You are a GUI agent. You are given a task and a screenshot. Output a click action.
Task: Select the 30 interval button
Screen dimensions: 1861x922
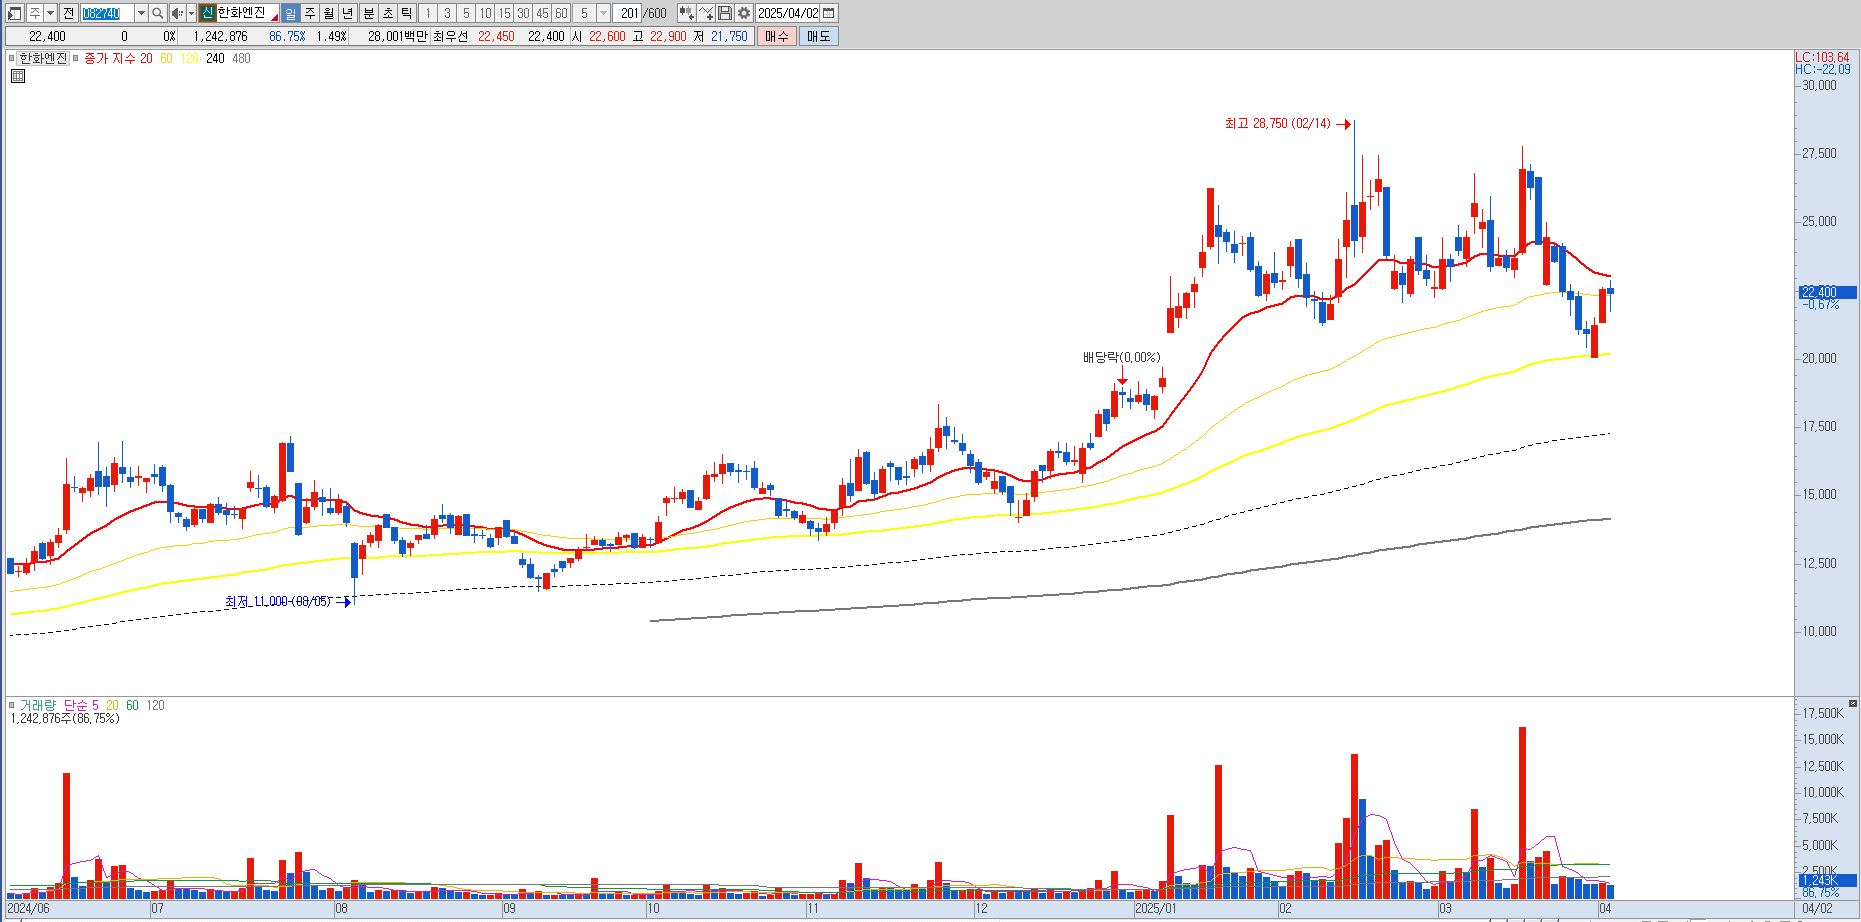[x=523, y=13]
